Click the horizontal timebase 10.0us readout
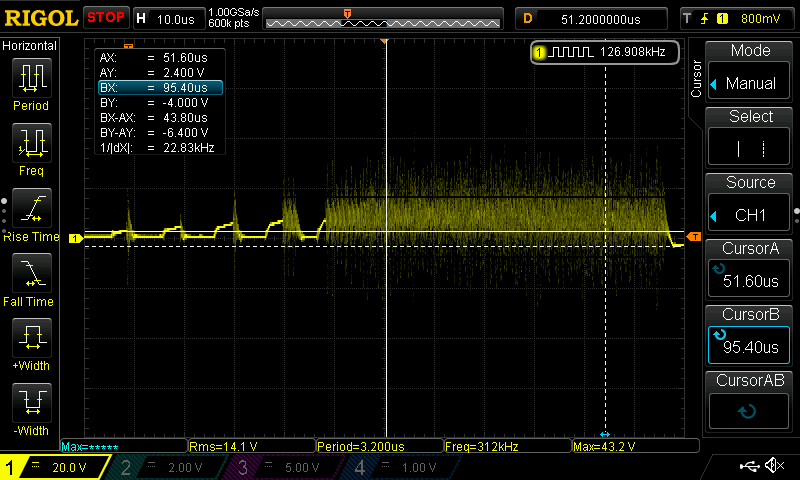This screenshot has width=800, height=480. tap(176, 19)
